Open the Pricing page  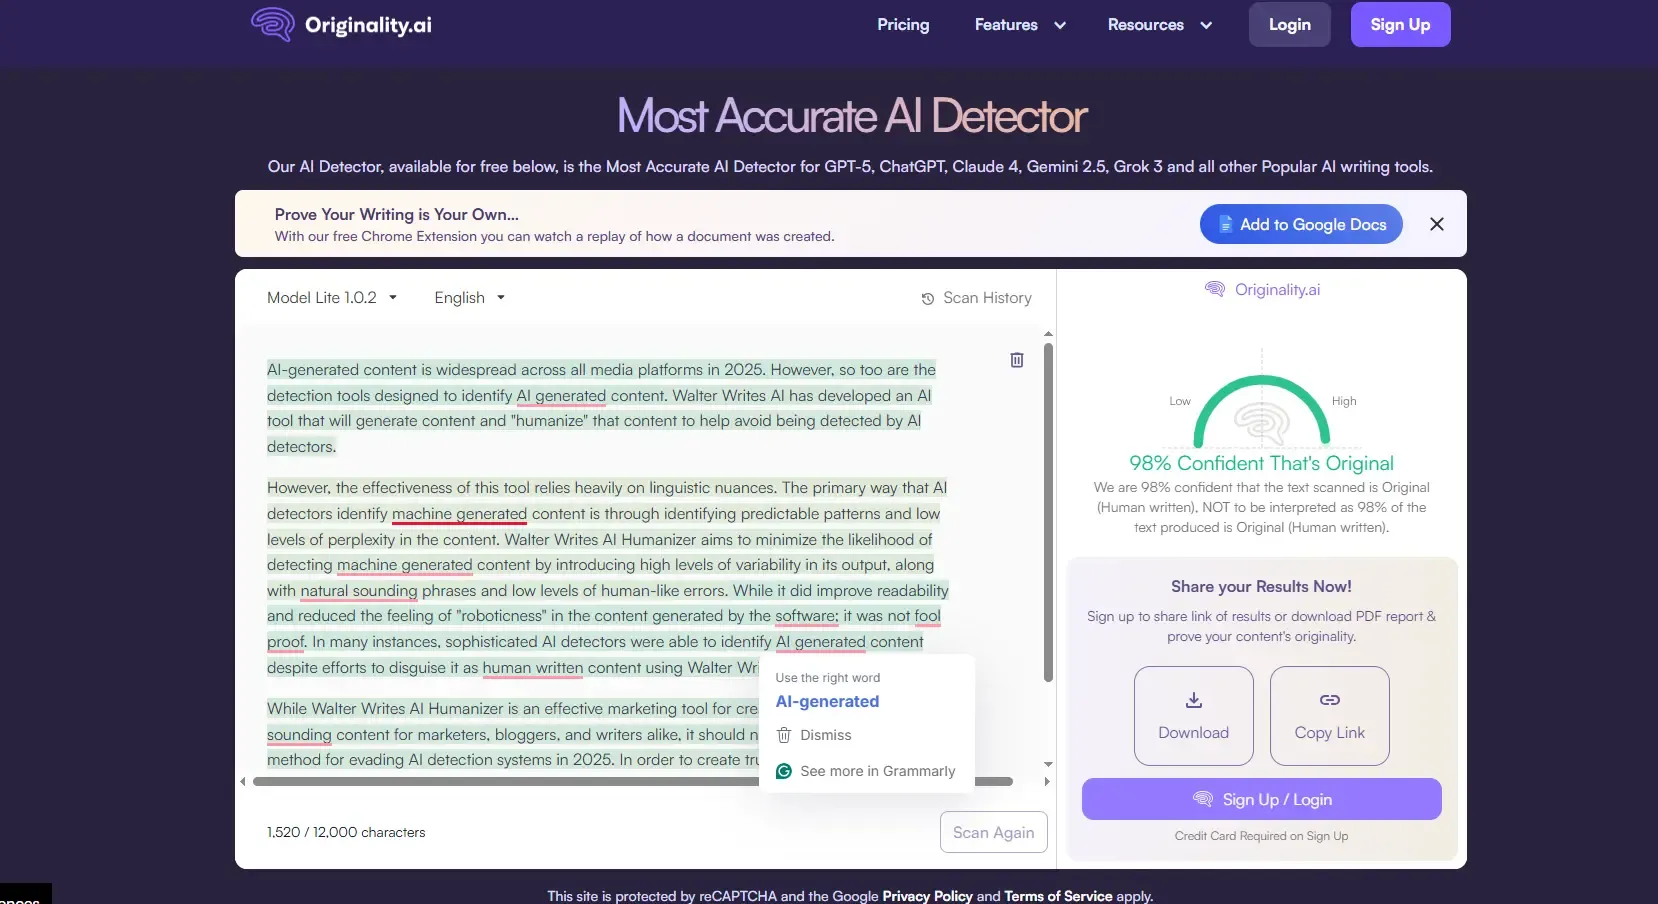pyautogui.click(x=903, y=25)
